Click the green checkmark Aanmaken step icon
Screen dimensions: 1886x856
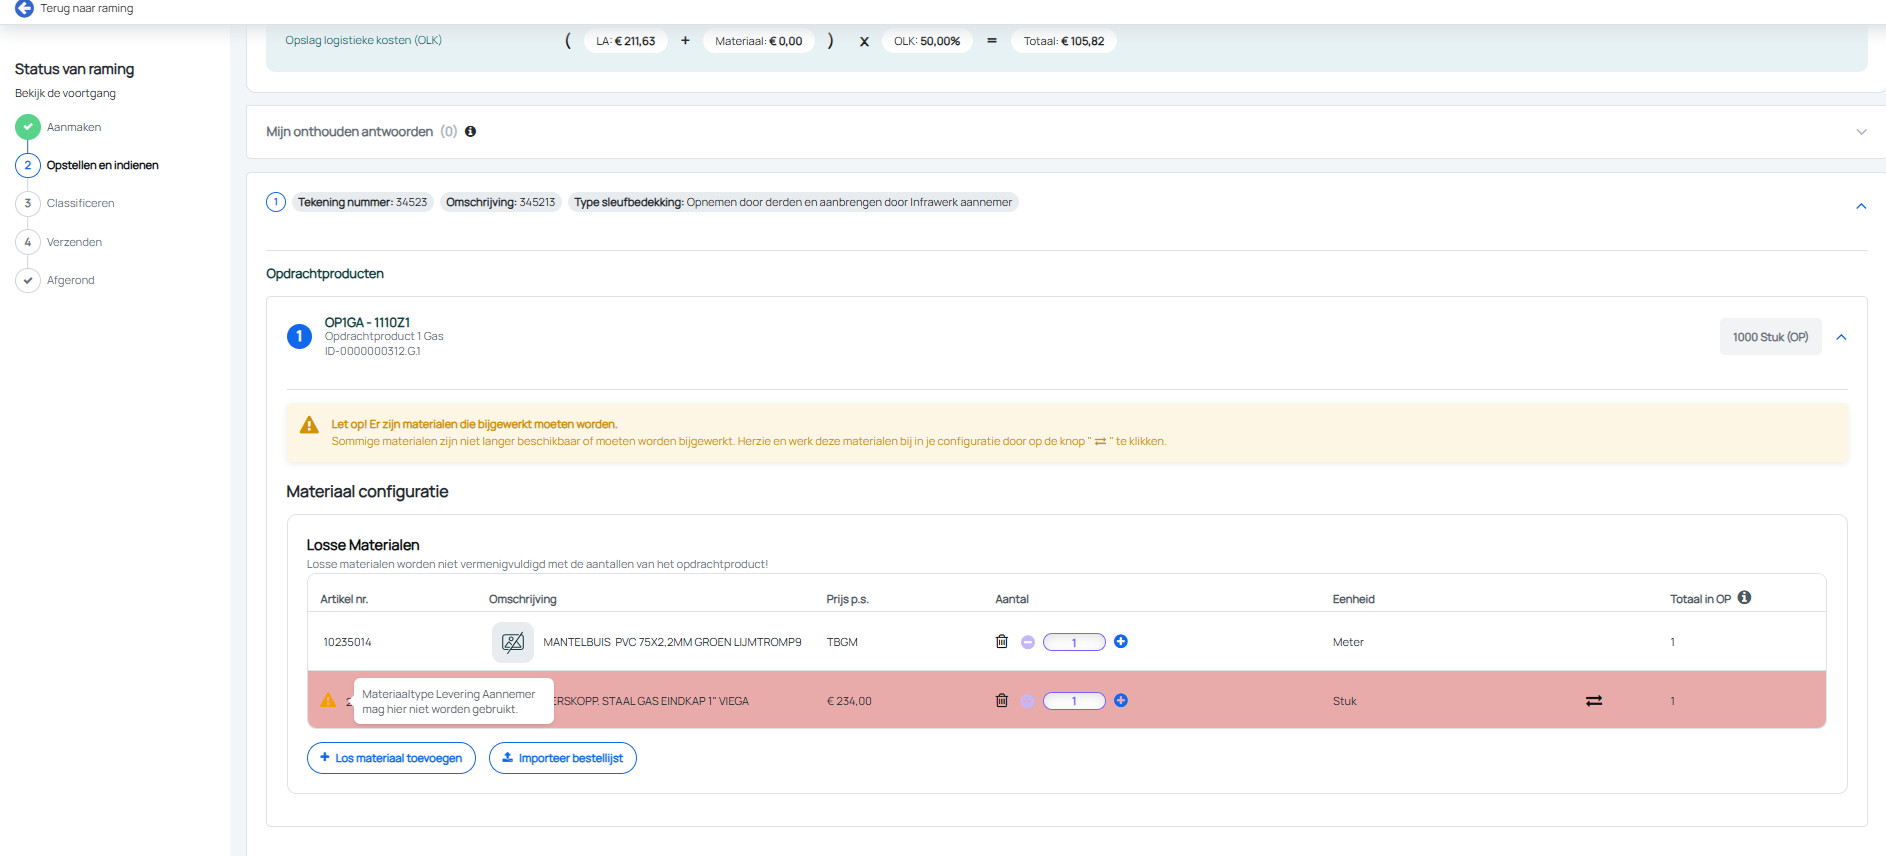coord(28,127)
